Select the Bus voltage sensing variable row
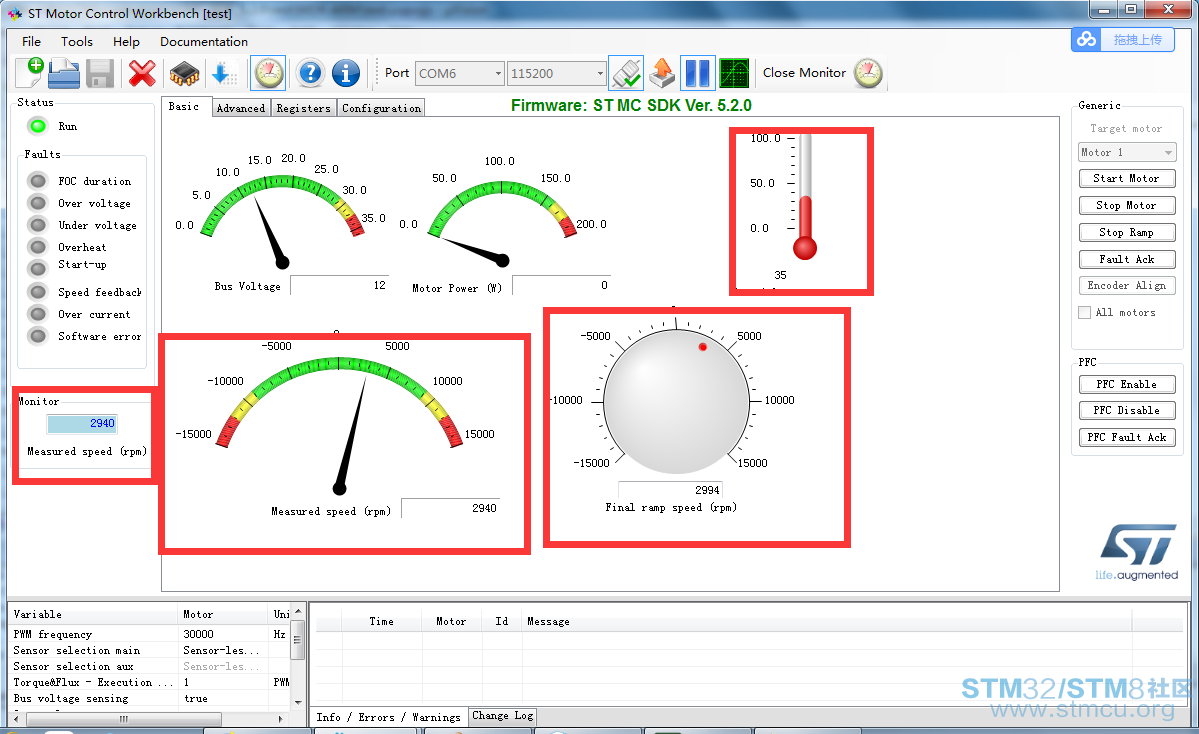The height and width of the screenshot is (734, 1199). (x=150, y=698)
